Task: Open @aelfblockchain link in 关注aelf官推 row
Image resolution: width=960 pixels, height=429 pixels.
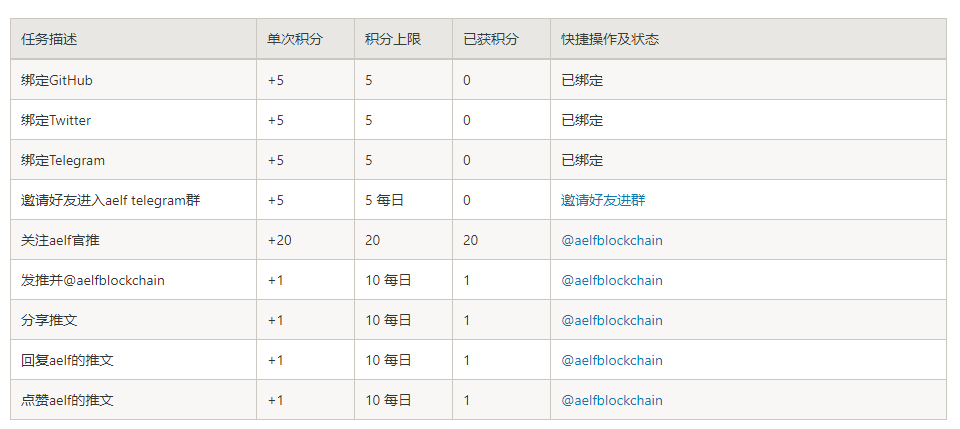Action: coord(611,240)
